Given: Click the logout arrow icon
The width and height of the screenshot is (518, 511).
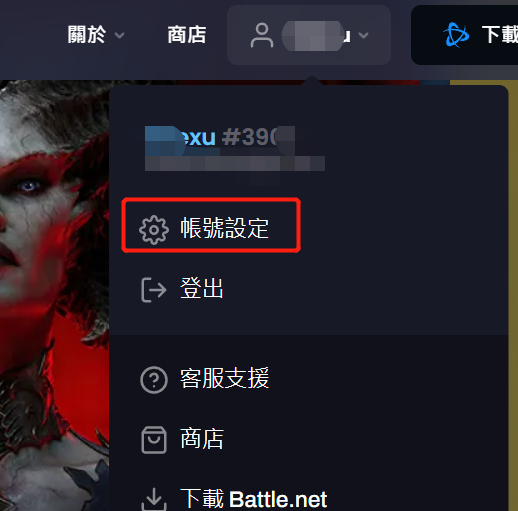Looking at the screenshot, I should click(x=154, y=290).
